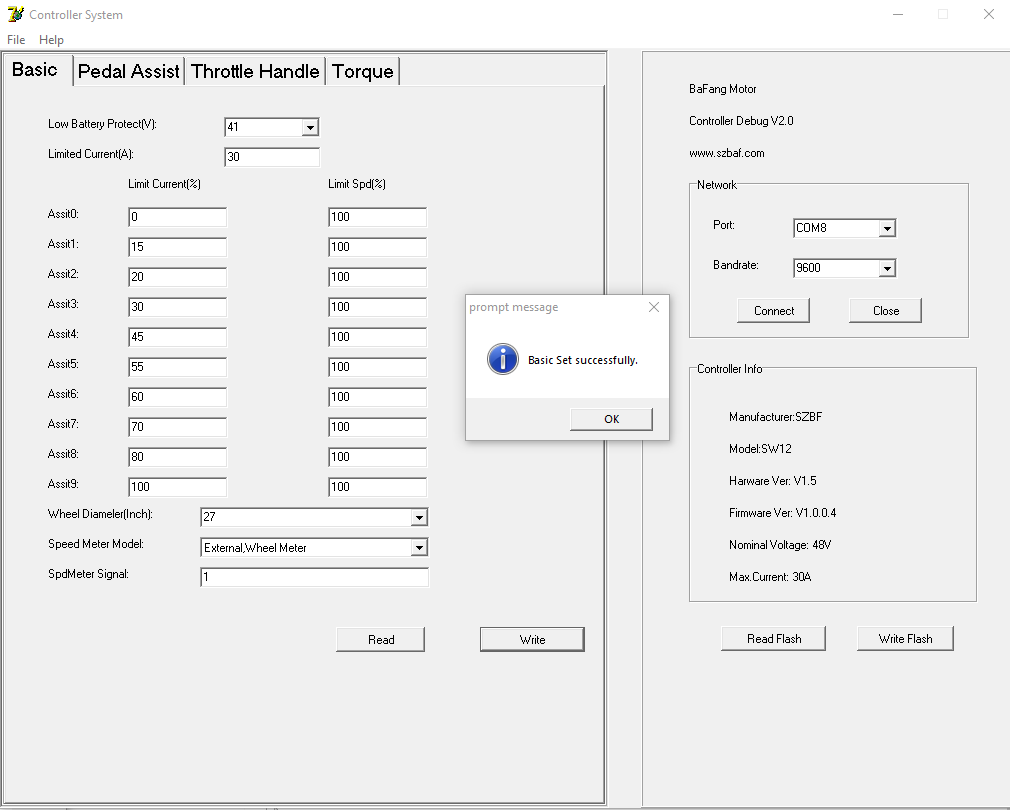Focus the Assit8 Limit Spd field
Image resolution: width=1010 pixels, height=810 pixels.
[x=377, y=457]
